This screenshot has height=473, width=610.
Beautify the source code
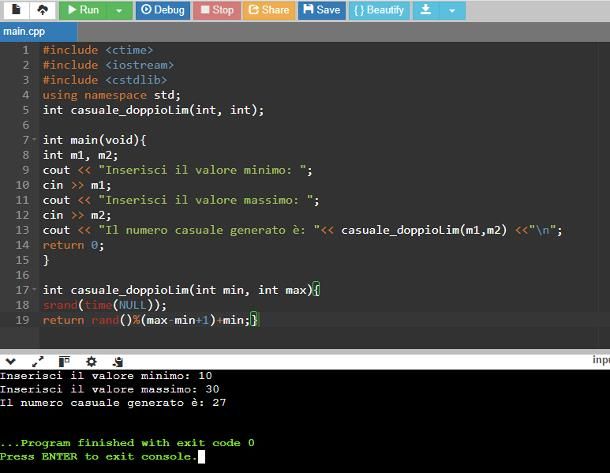click(379, 10)
